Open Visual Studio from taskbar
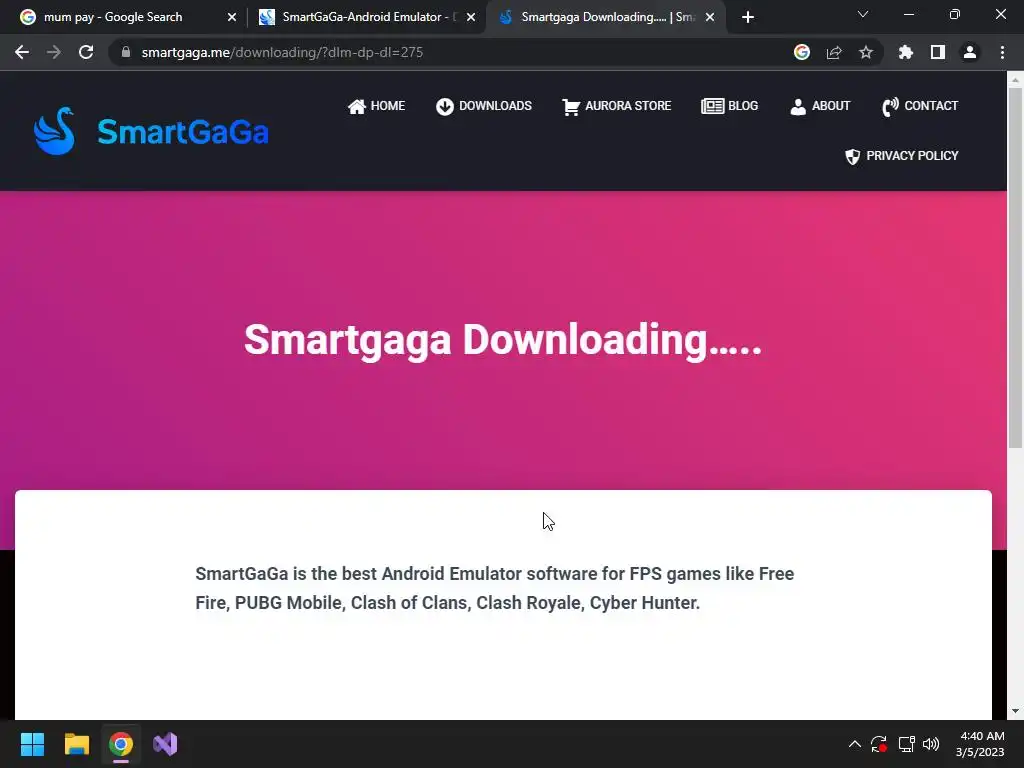 coord(165,744)
